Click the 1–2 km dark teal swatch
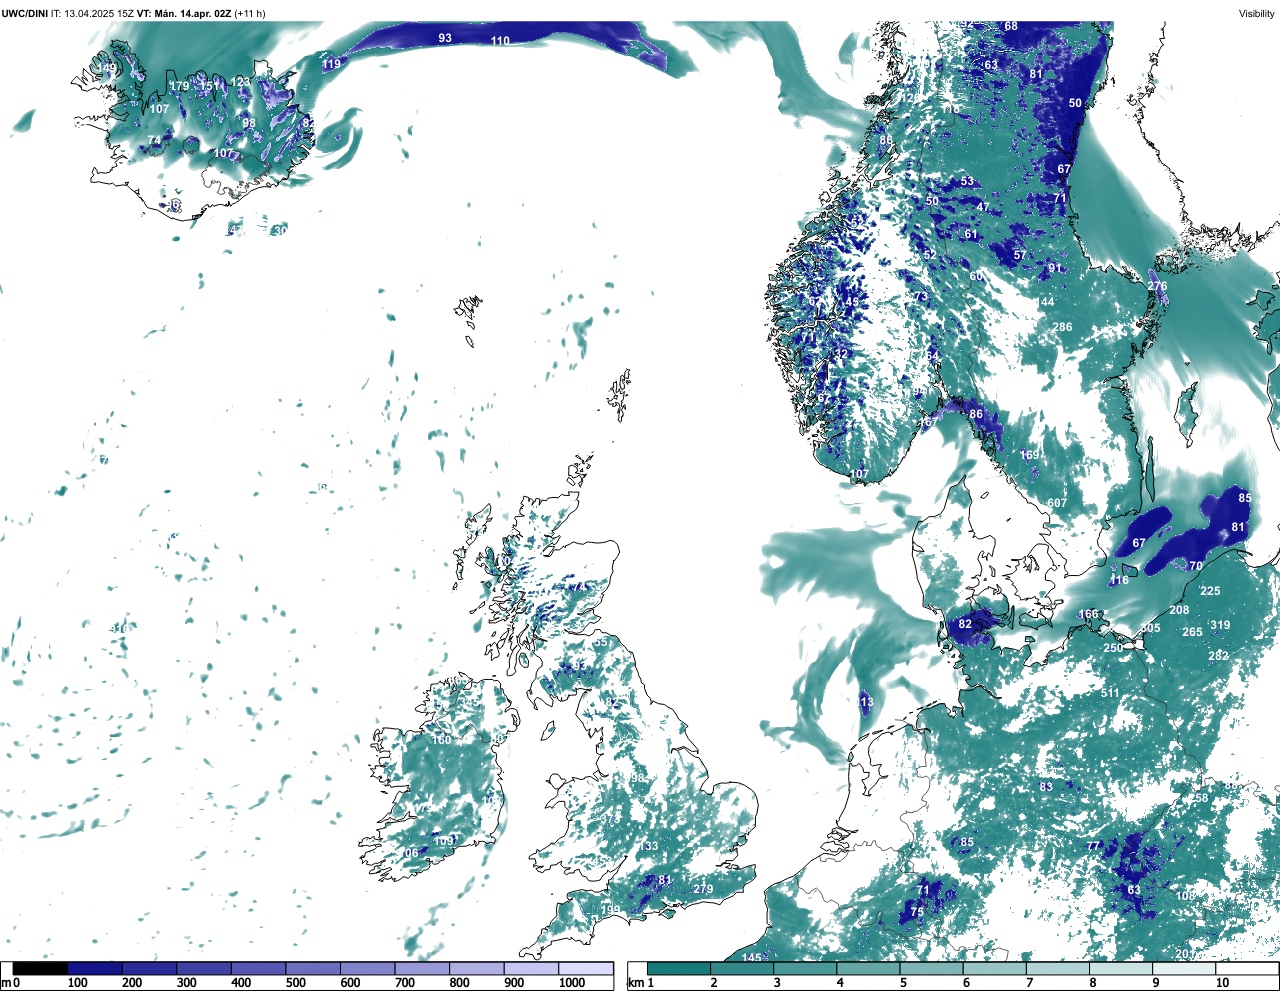 (679, 968)
